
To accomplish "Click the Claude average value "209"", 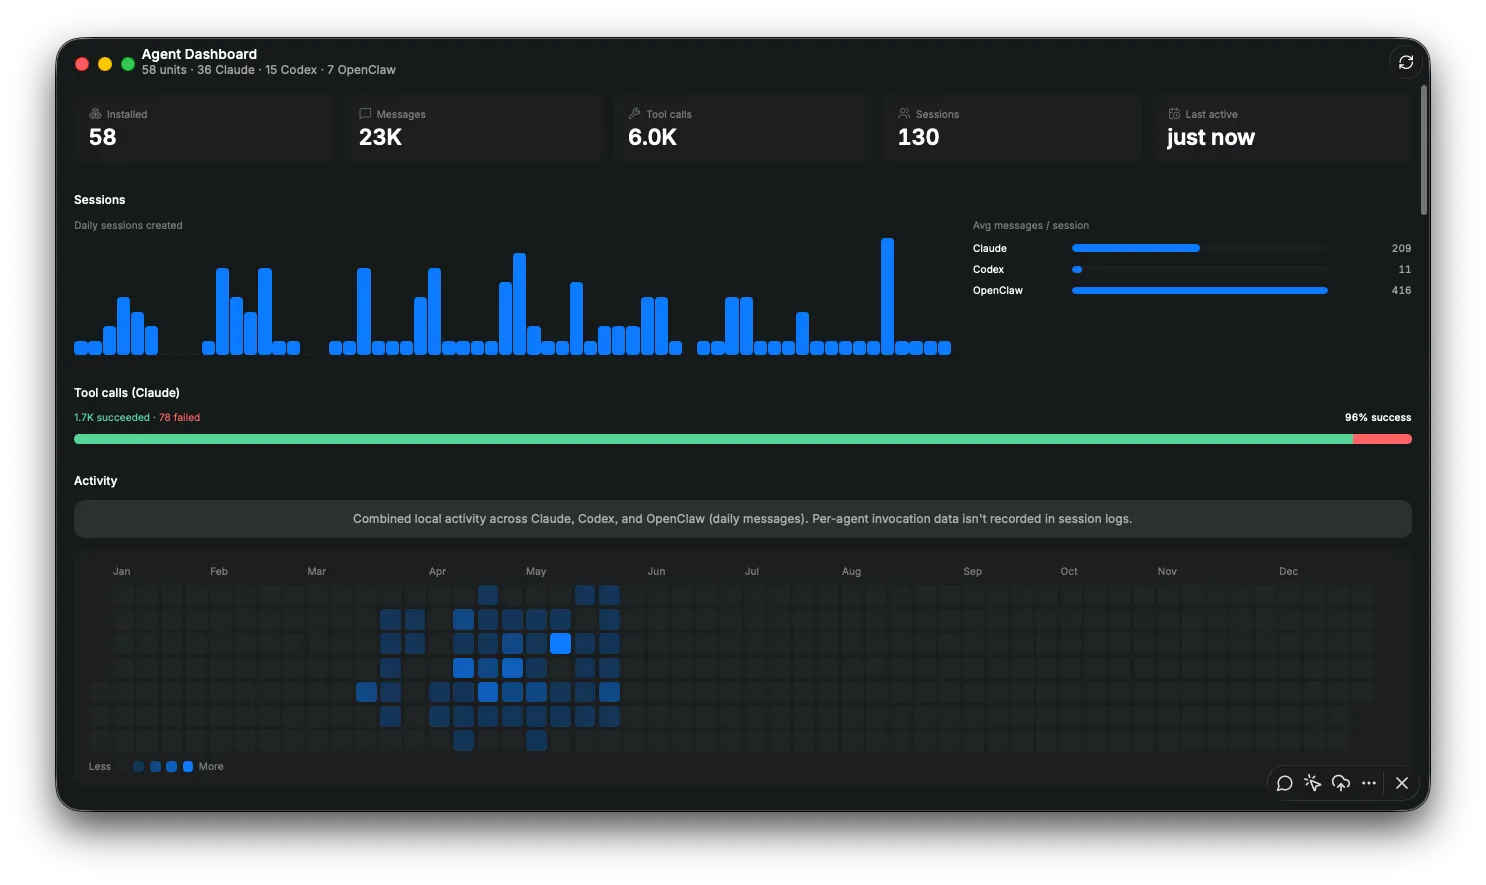I will click(1401, 248).
